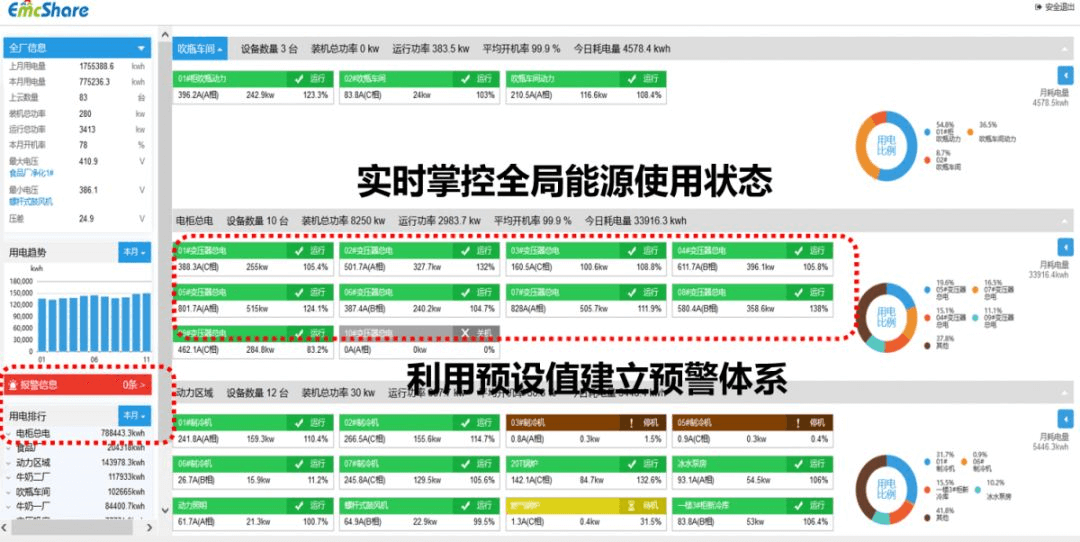Click the 电柜总电 section header title

pos(194,221)
